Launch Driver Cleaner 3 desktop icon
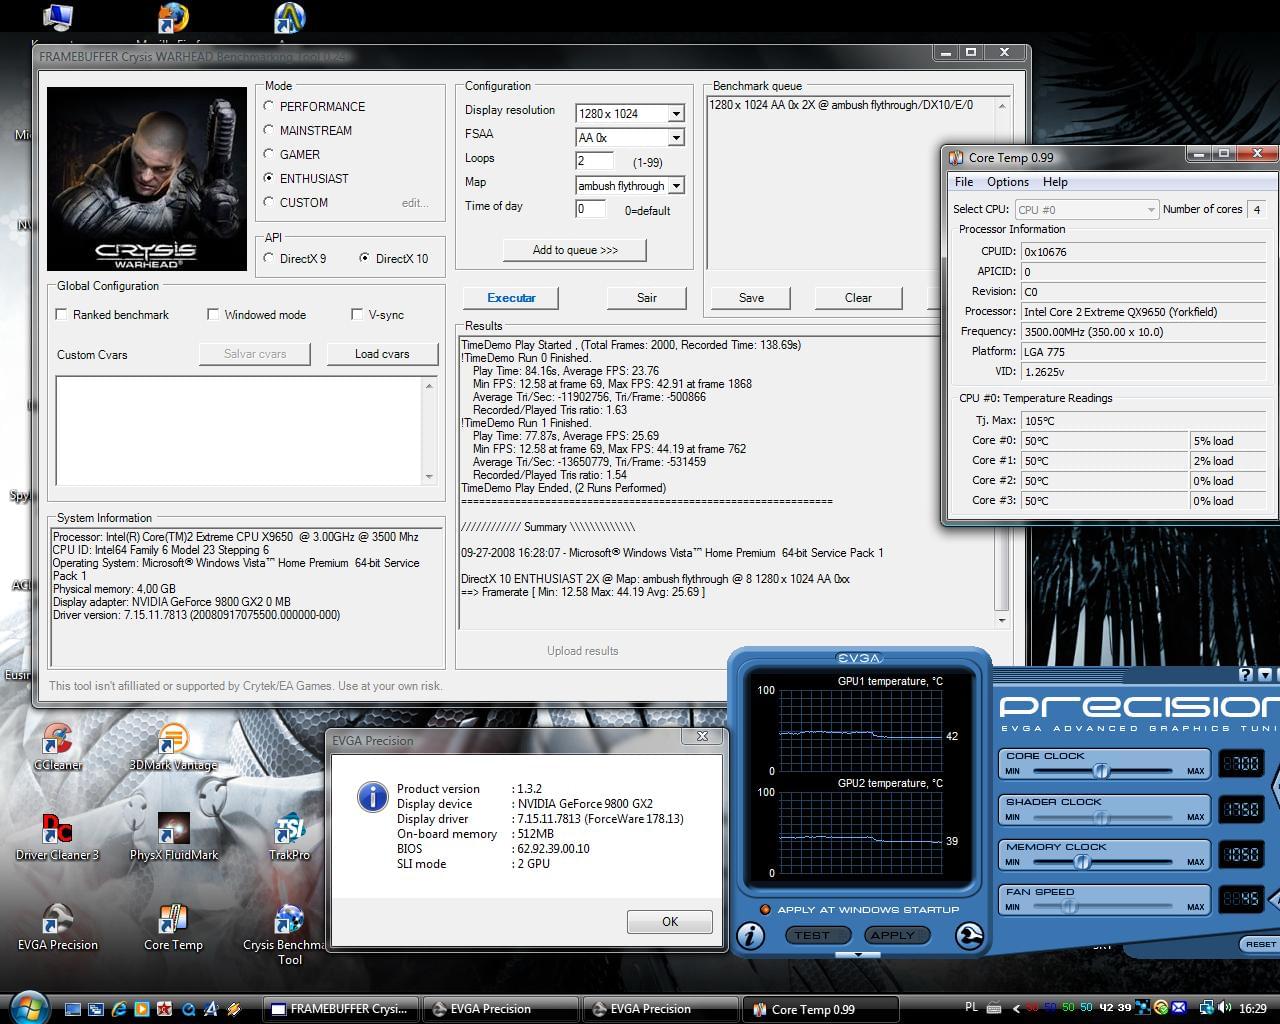The image size is (1280, 1024). click(57, 836)
